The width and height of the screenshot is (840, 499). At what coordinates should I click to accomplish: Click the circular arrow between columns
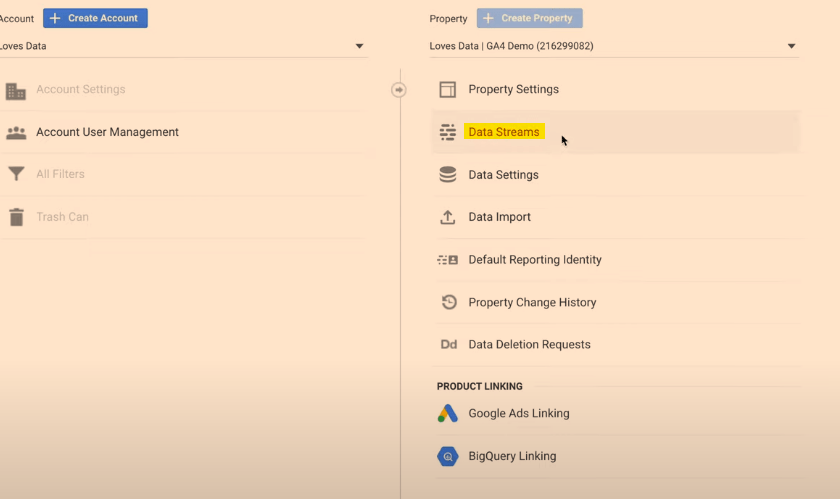[399, 90]
